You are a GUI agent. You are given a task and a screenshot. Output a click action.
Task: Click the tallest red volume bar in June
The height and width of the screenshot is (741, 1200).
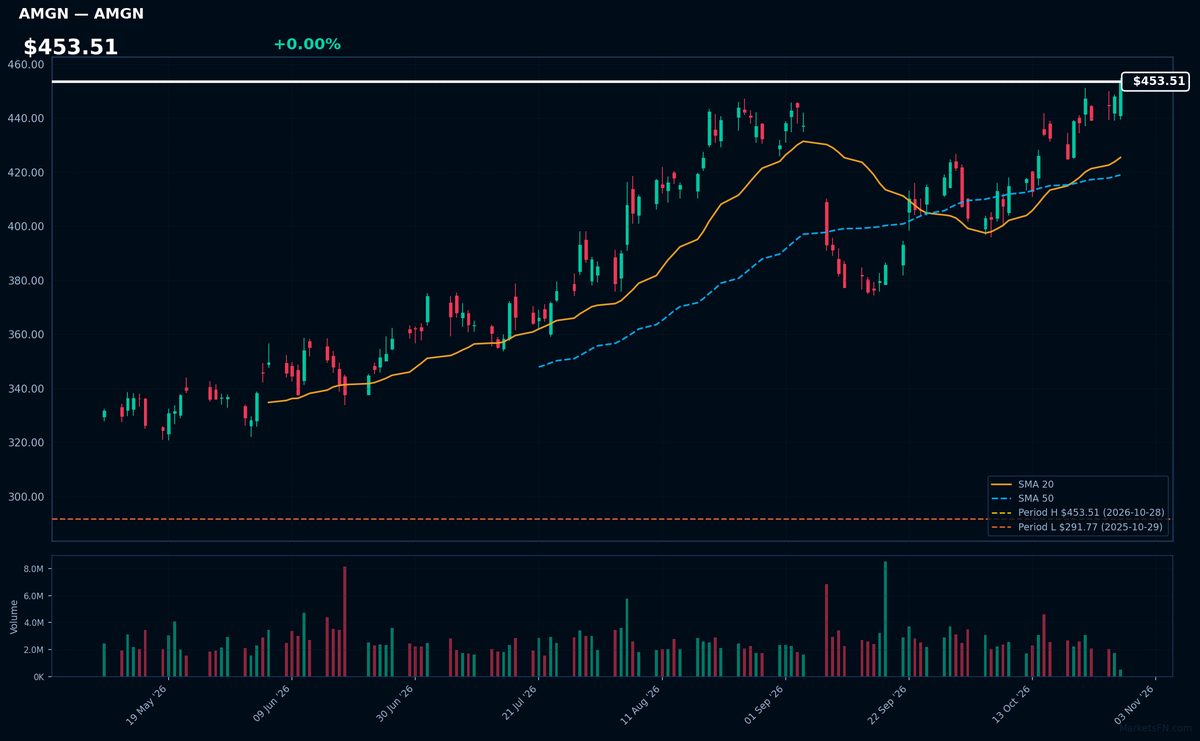(344, 622)
